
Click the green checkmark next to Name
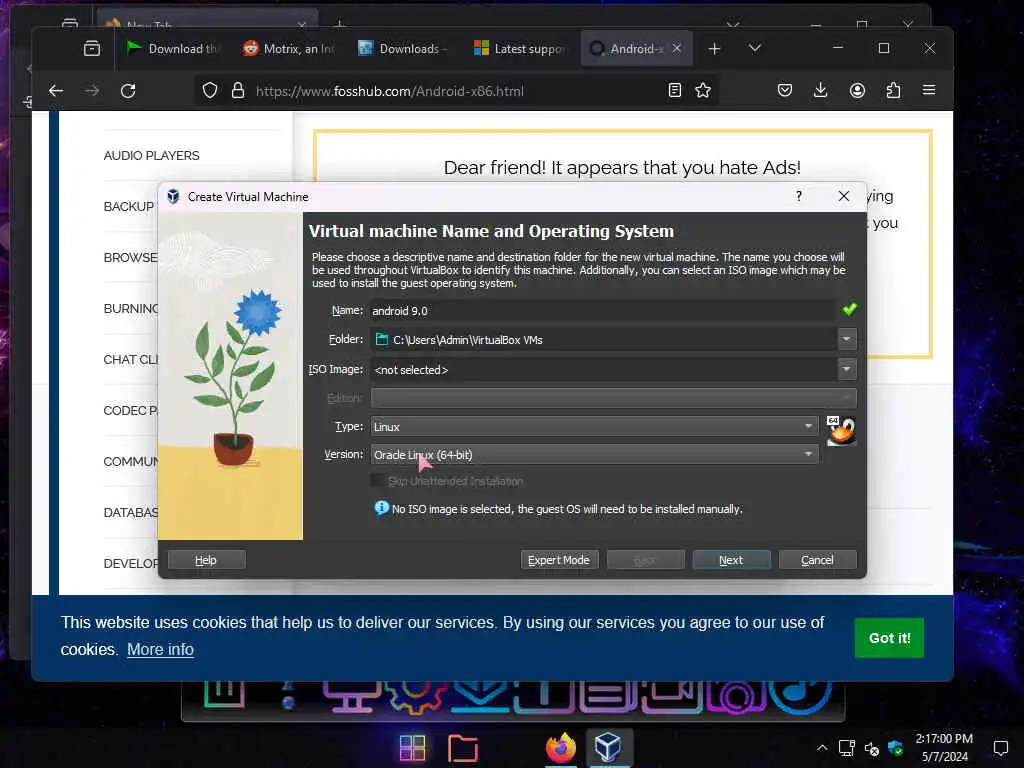pyautogui.click(x=850, y=310)
